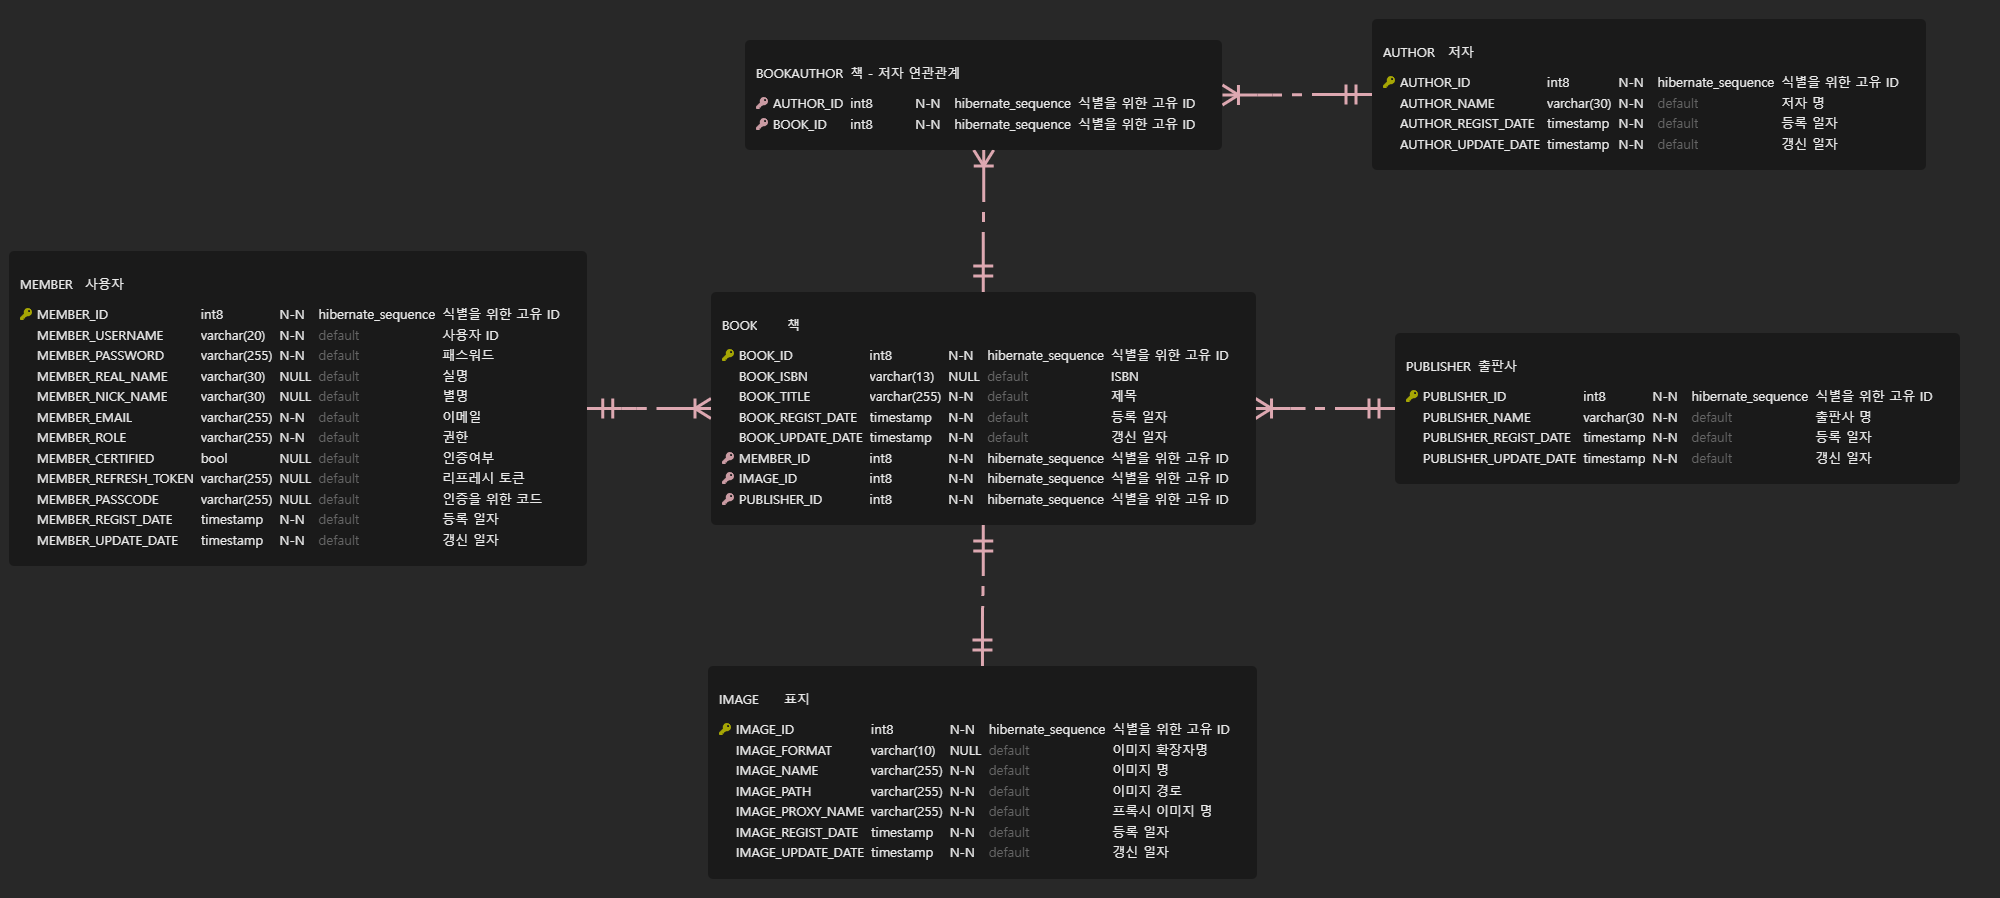The width and height of the screenshot is (2000, 898).
Task: Click the PUBLISHER_REGIST_DATE column name
Action: (x=1497, y=437)
